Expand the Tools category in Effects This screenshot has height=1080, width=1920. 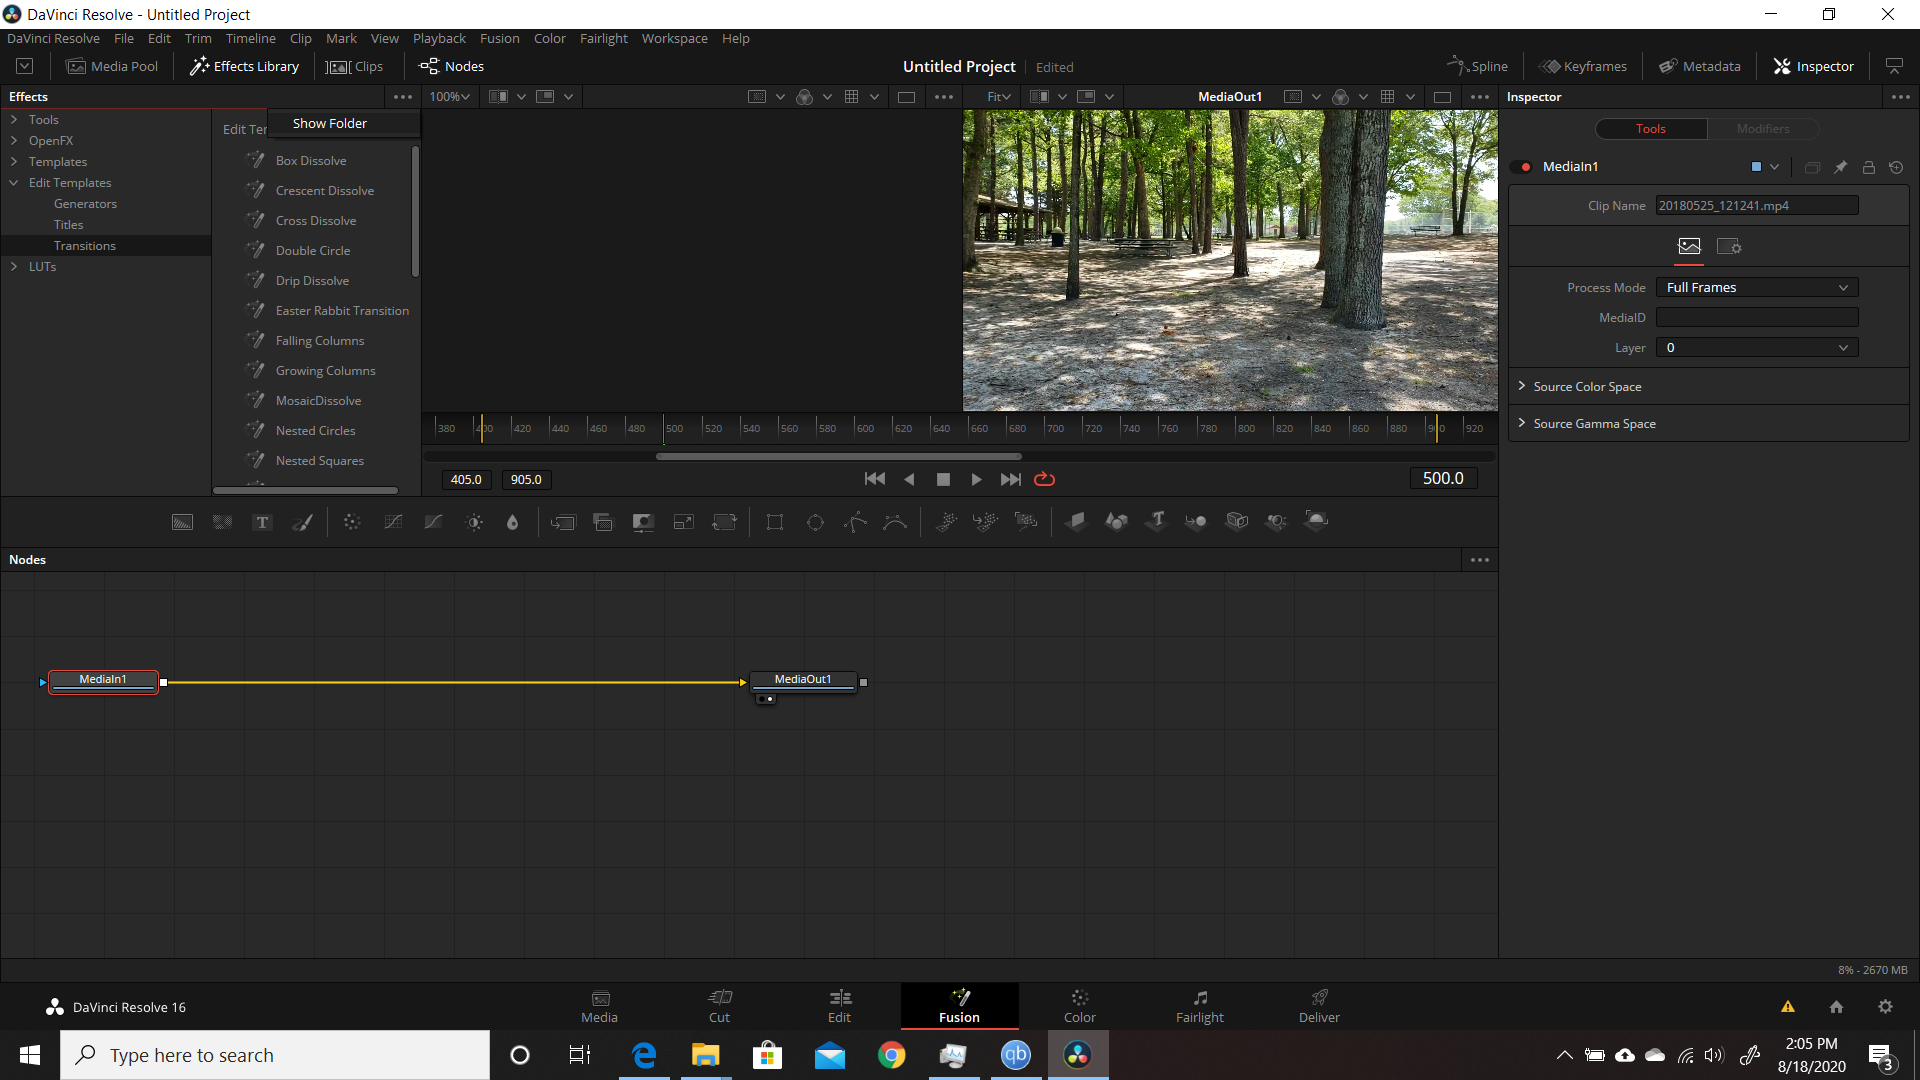click(14, 119)
